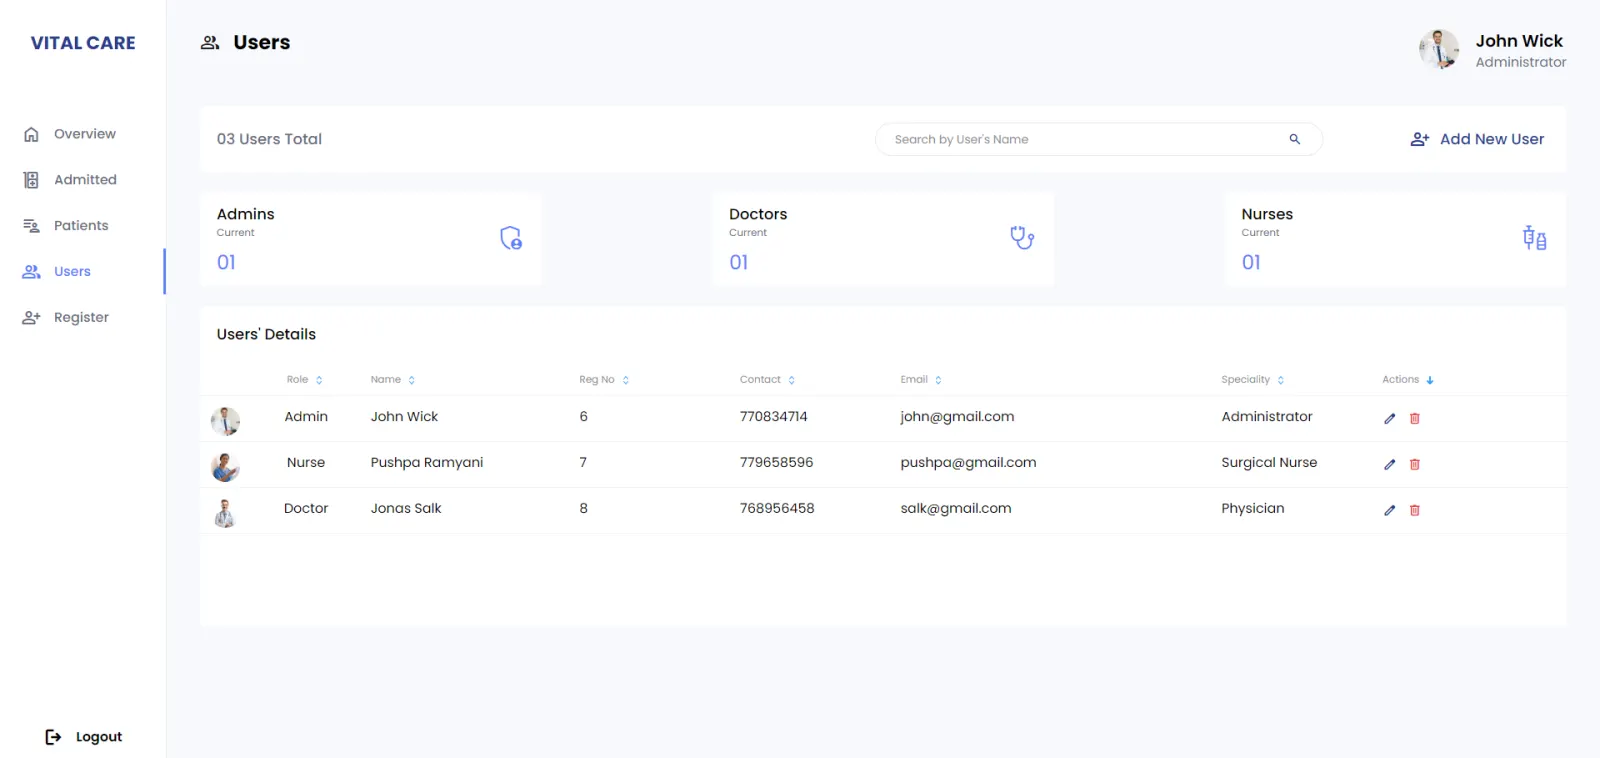Click Jonas Salk's avatar thumbnail
Viewport: 1600px width, 758px height.
(225, 513)
